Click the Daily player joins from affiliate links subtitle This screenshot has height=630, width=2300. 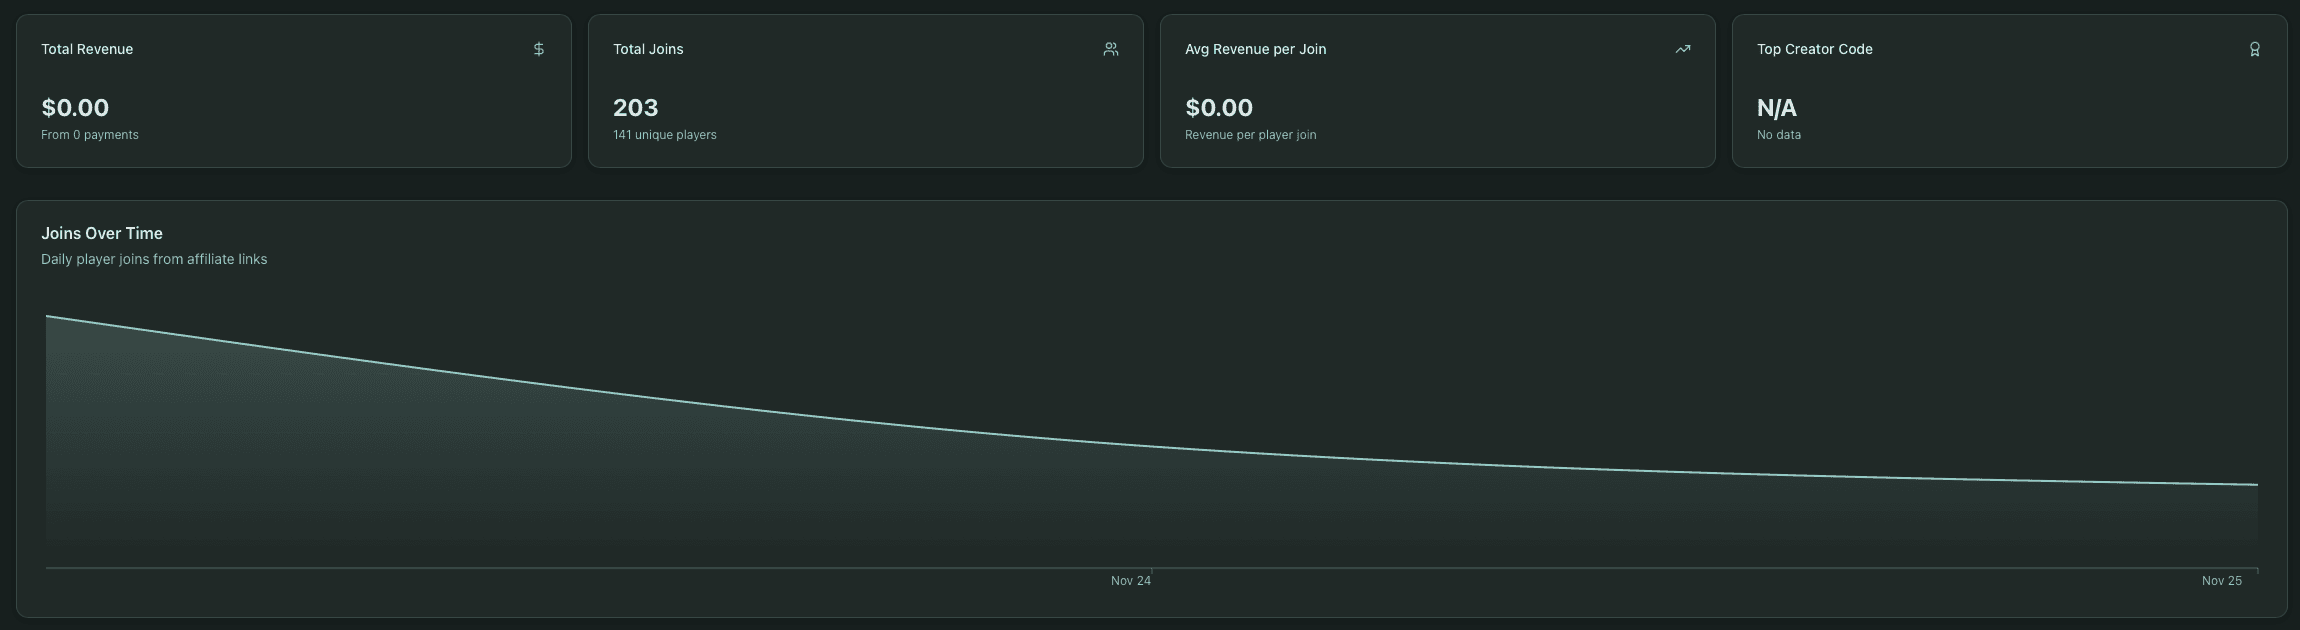[x=154, y=259]
